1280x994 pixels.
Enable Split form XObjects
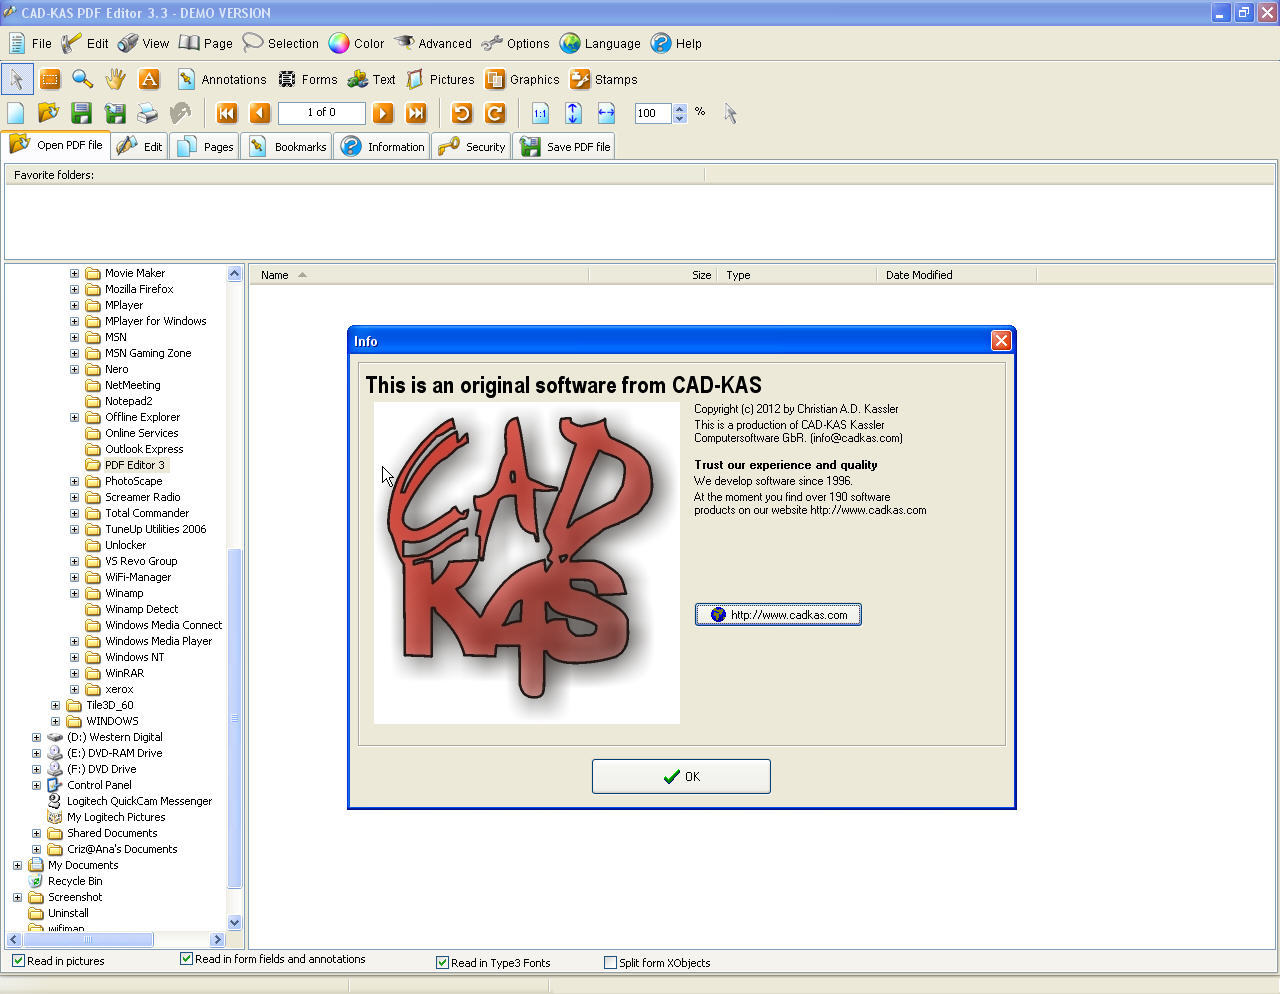(x=610, y=962)
